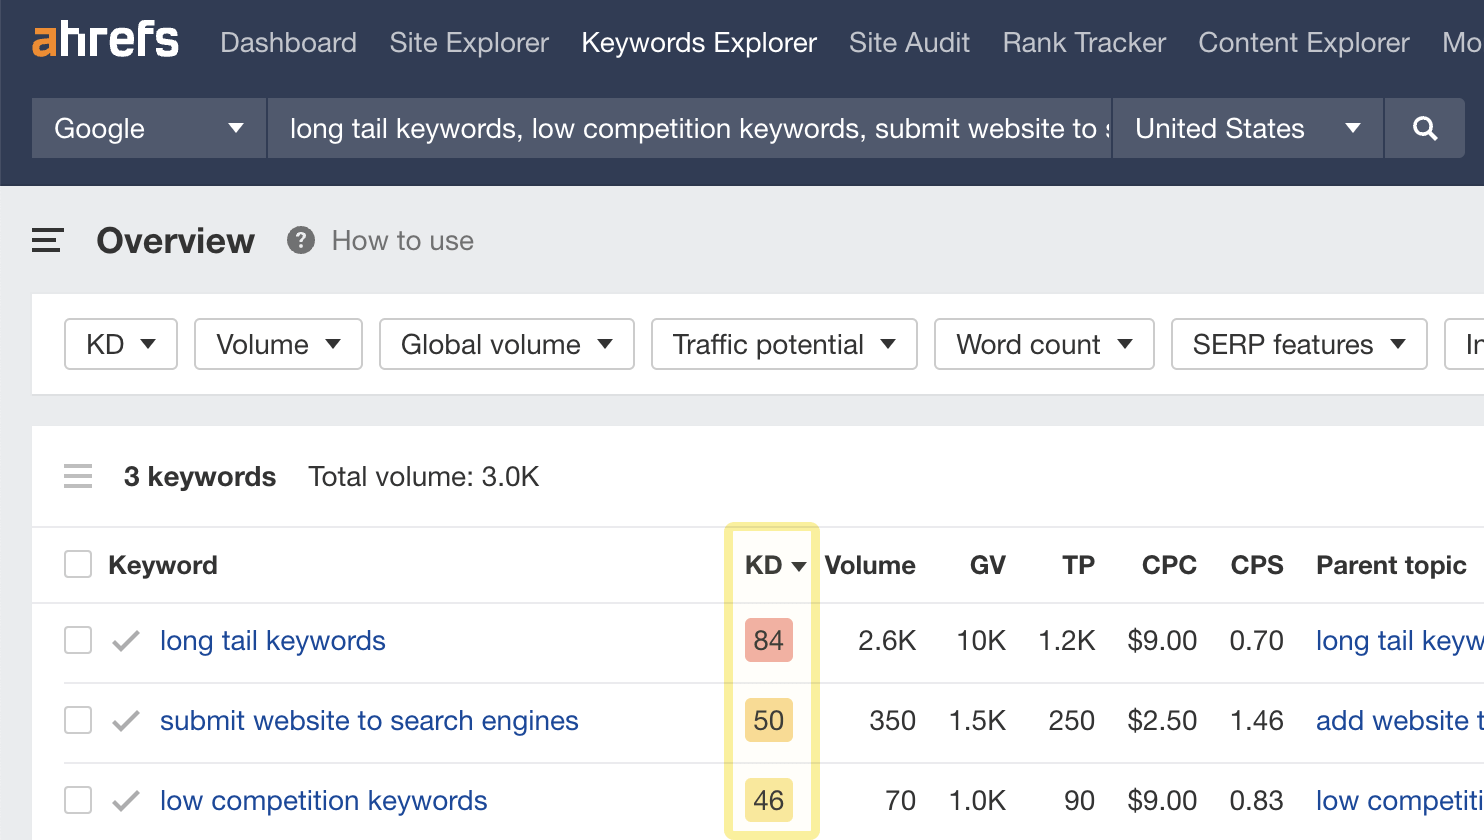Click checkmark icon next to long tail keywords
The width and height of the screenshot is (1484, 840).
click(x=126, y=641)
